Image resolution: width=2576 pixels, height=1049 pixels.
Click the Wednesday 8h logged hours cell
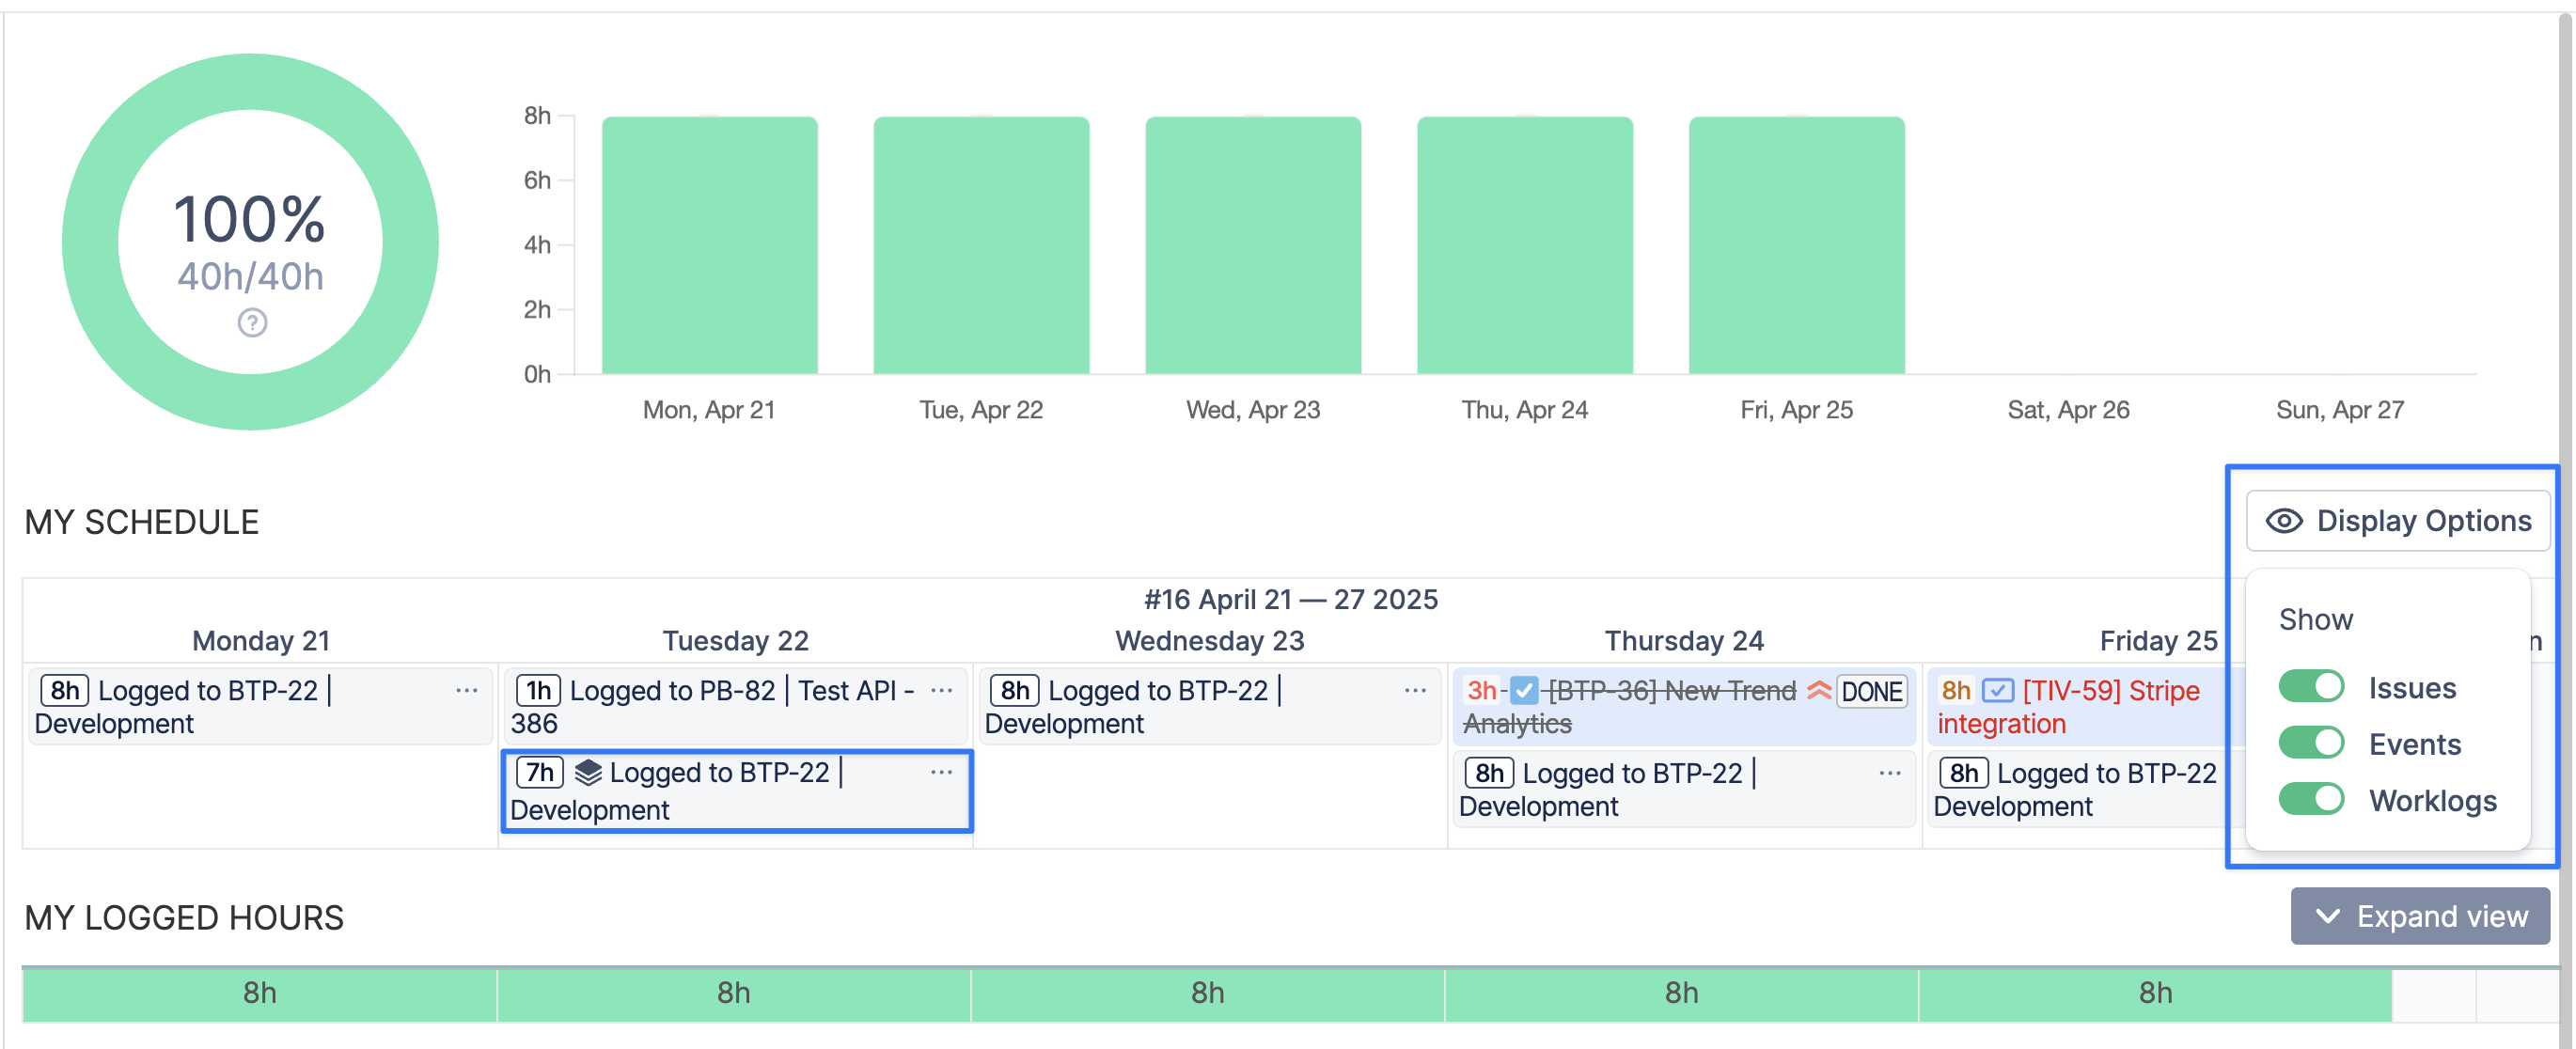[x=1207, y=993]
